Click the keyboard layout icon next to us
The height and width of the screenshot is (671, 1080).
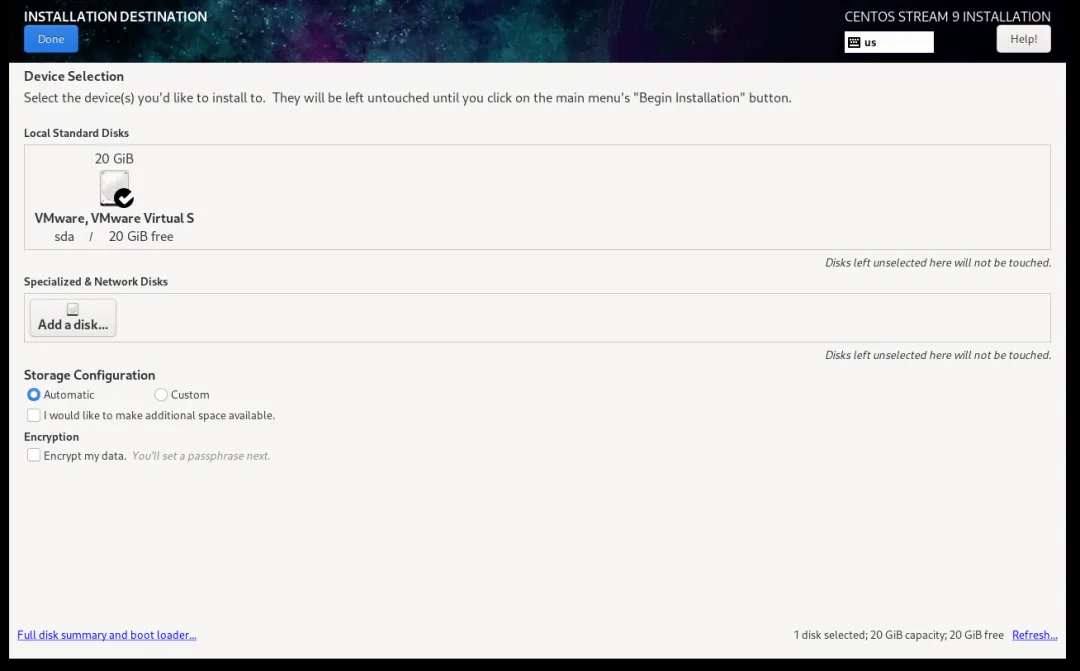(x=854, y=43)
